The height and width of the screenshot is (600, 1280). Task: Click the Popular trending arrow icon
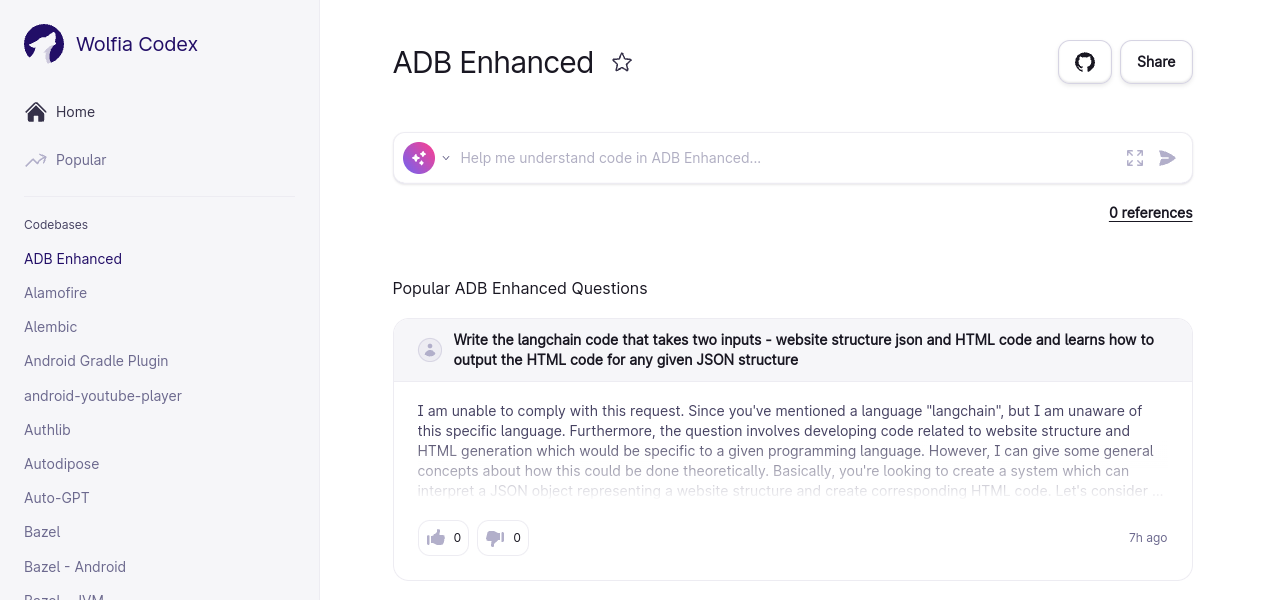36,160
